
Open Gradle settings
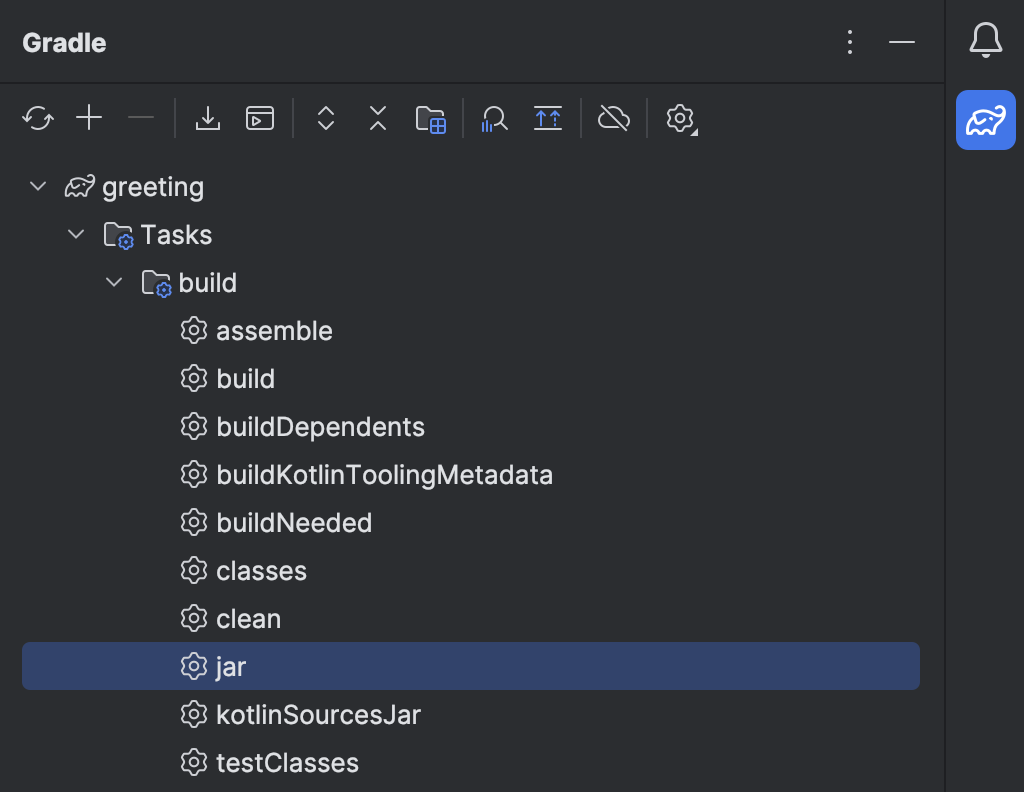click(x=678, y=118)
